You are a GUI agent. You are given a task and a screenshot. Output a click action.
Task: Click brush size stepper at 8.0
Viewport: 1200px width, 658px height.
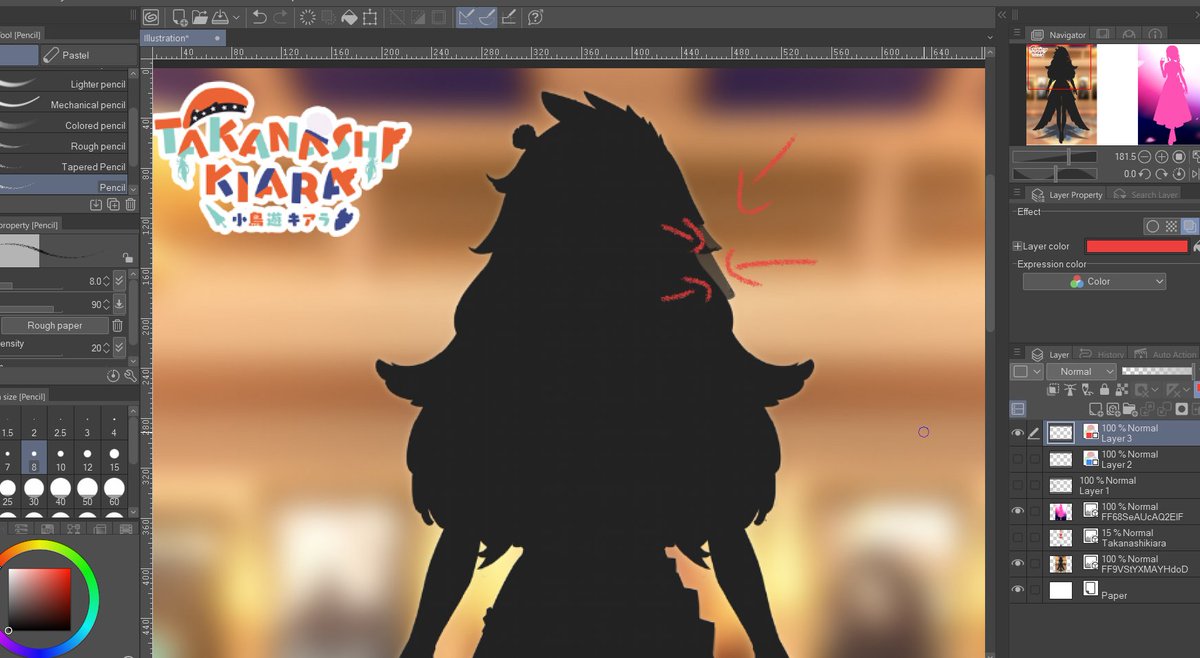click(106, 282)
